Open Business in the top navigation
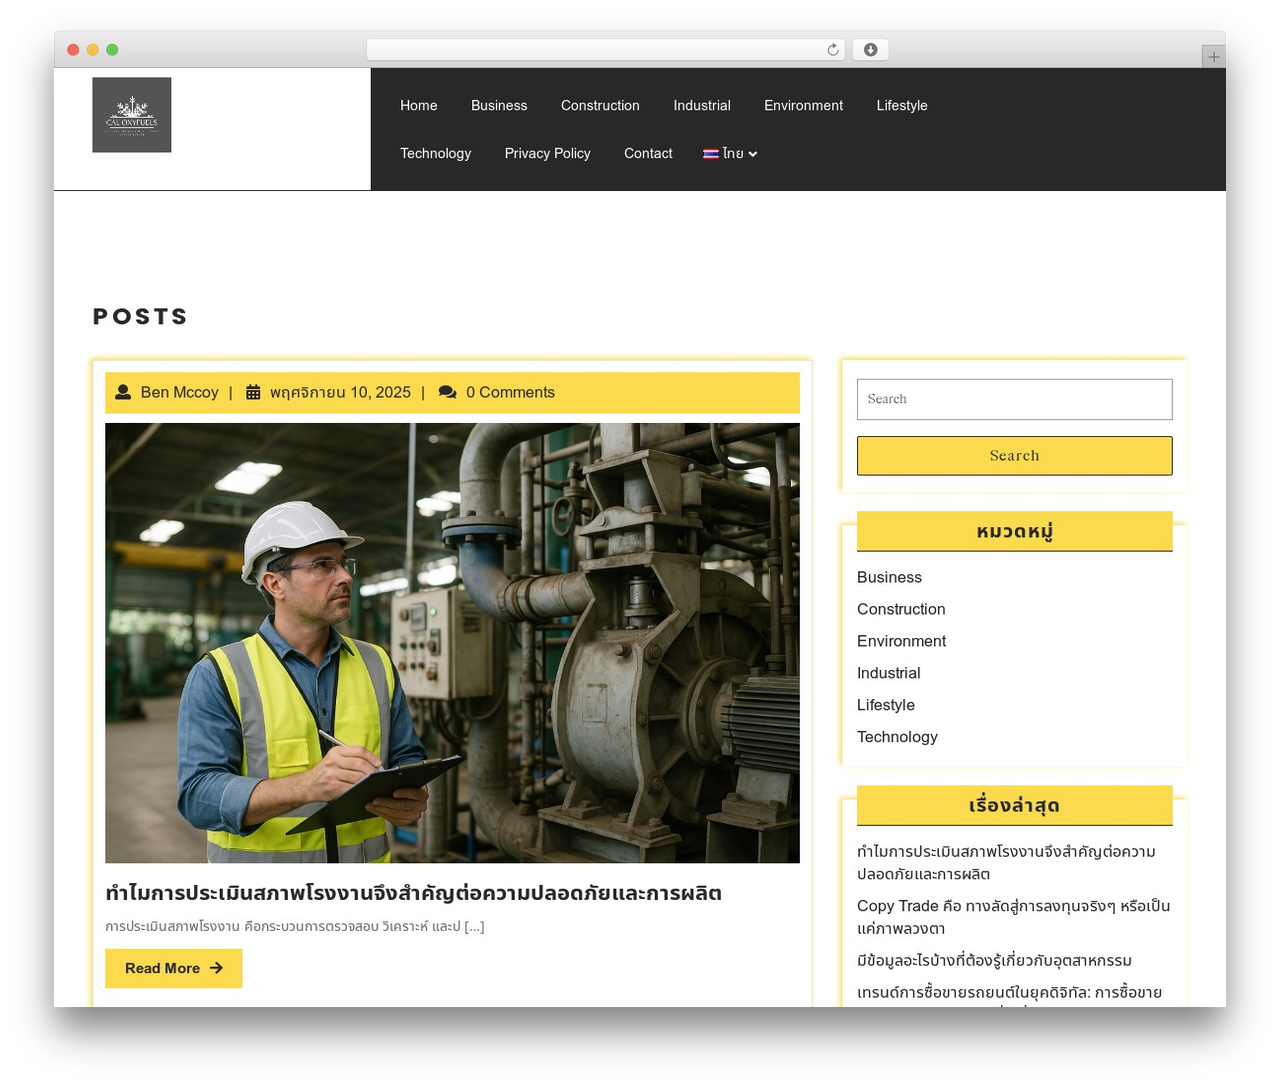This screenshot has height=1084, width=1280. point(499,106)
